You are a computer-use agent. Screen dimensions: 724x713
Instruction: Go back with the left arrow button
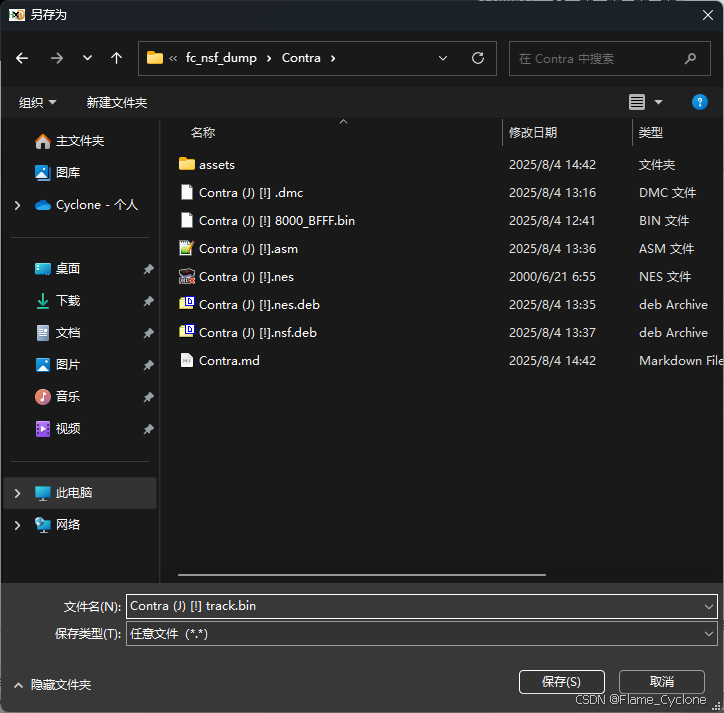(x=22, y=58)
